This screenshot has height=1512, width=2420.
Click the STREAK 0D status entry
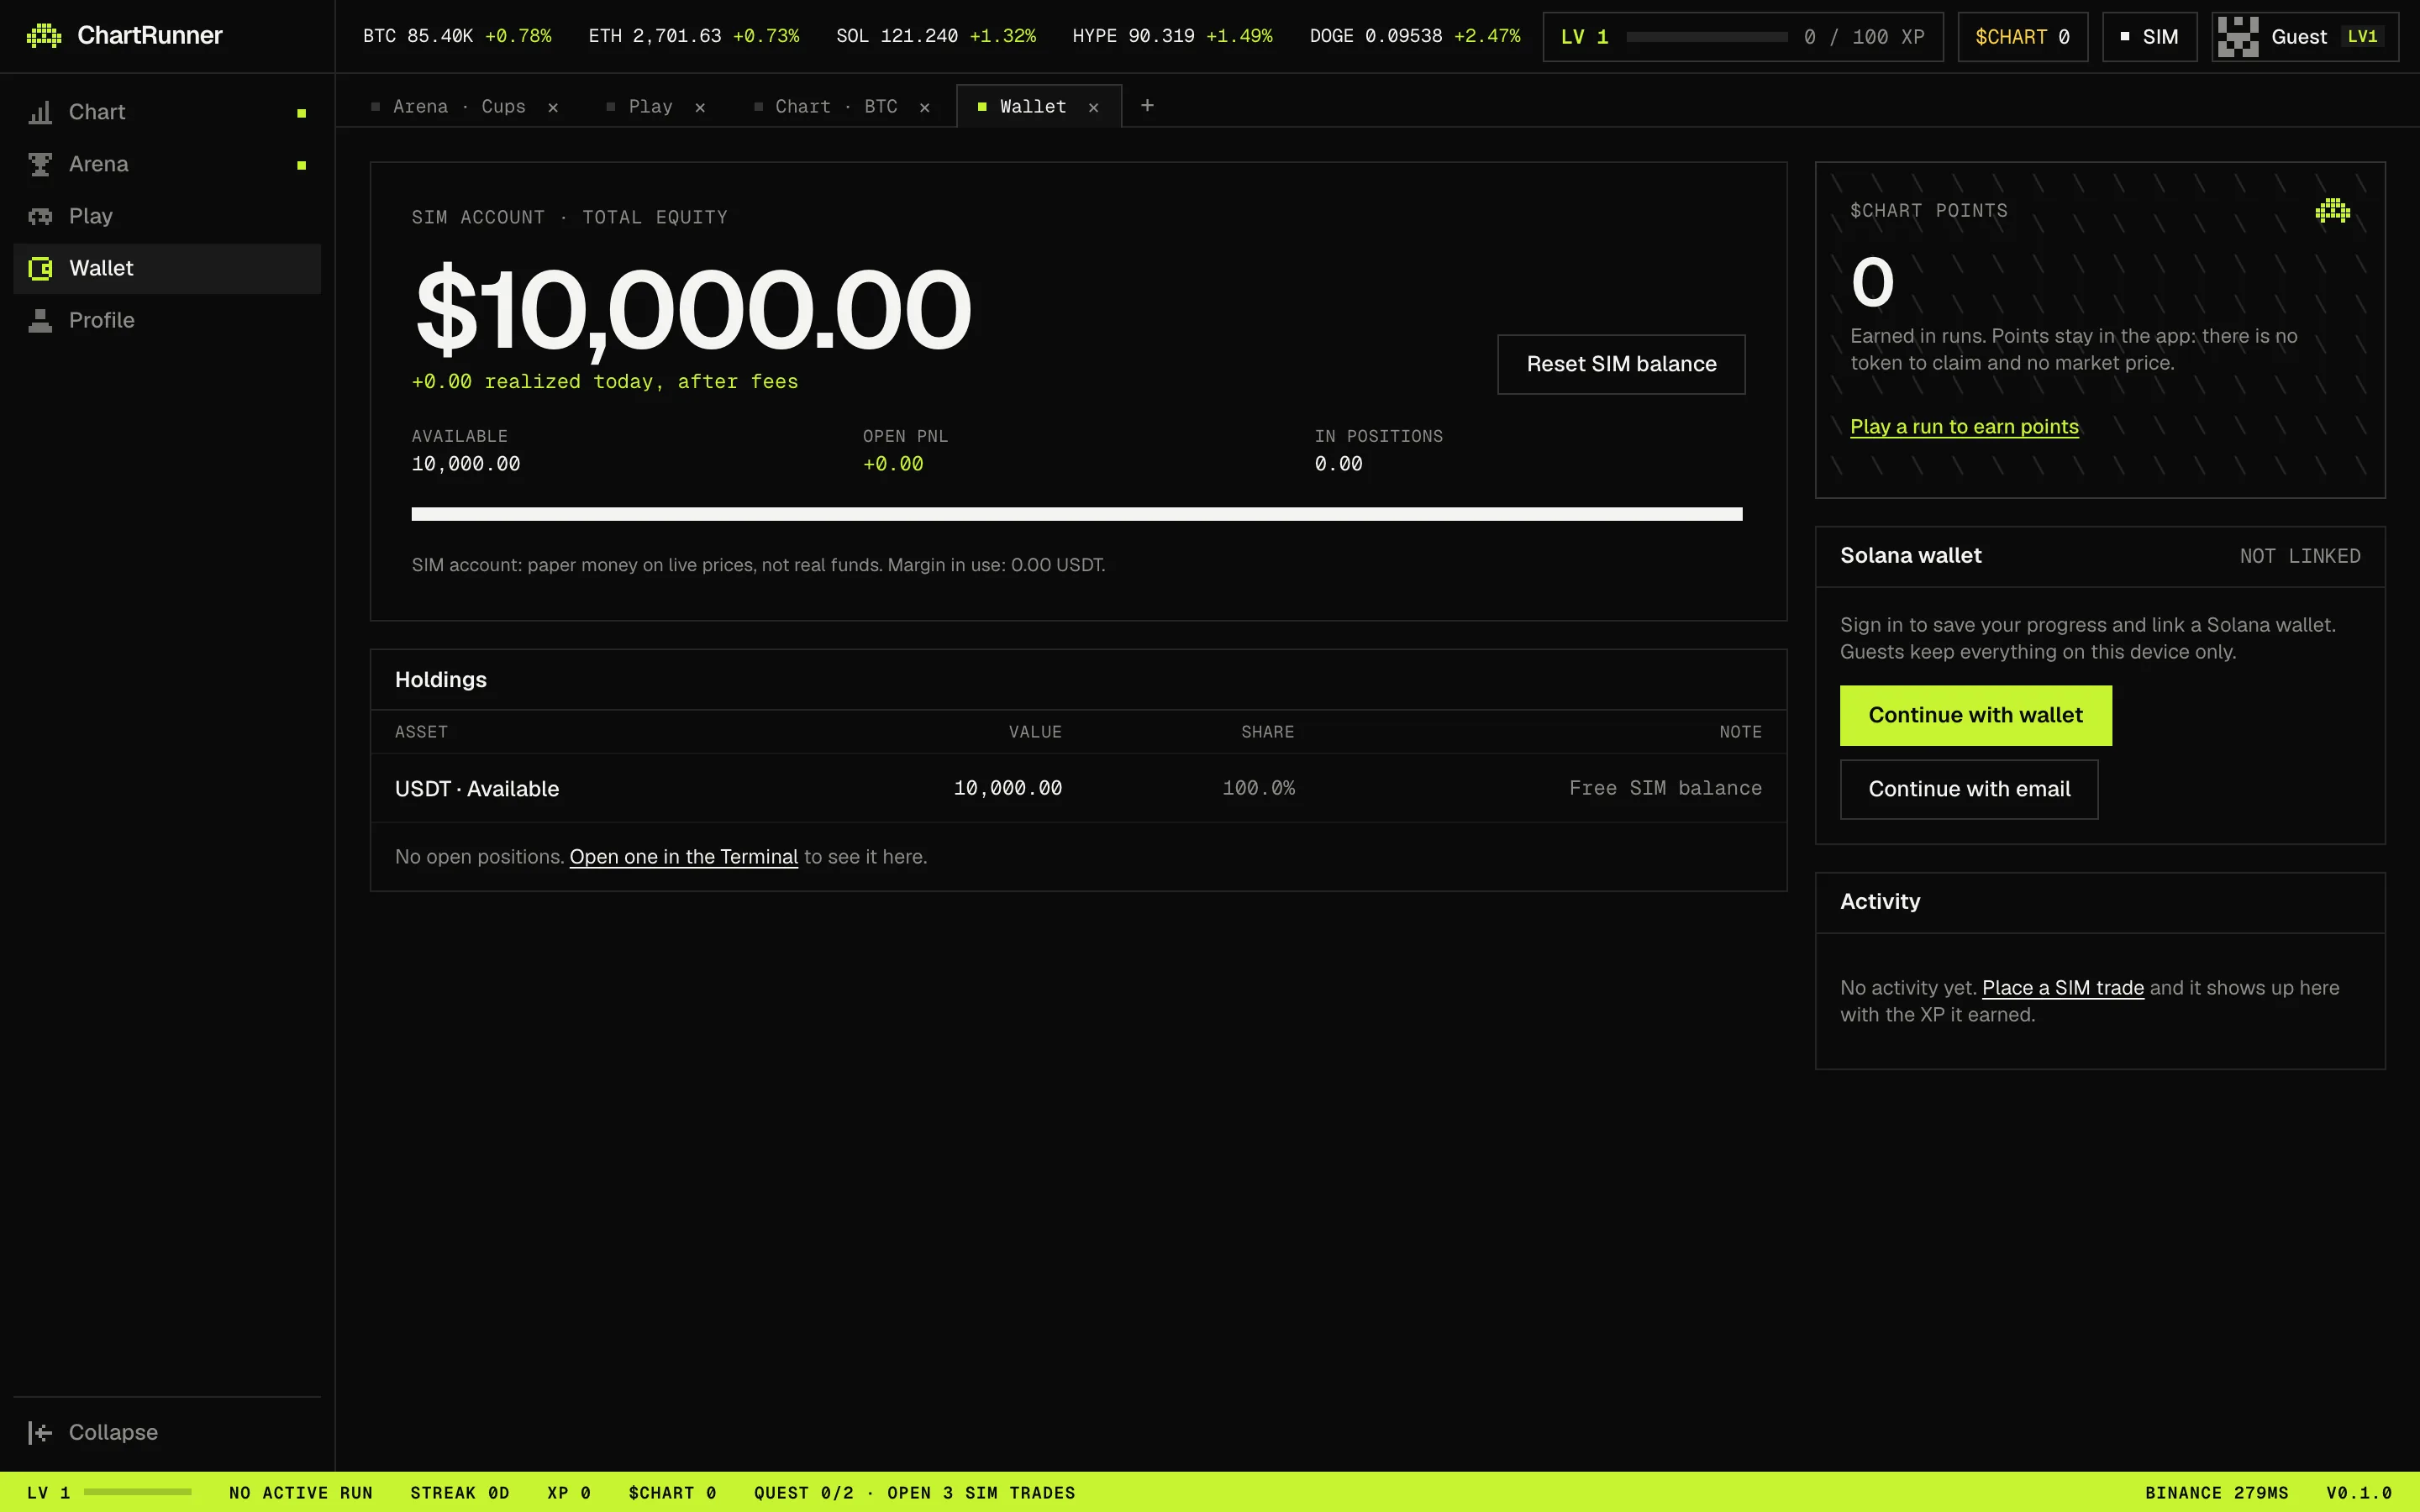(x=459, y=1493)
